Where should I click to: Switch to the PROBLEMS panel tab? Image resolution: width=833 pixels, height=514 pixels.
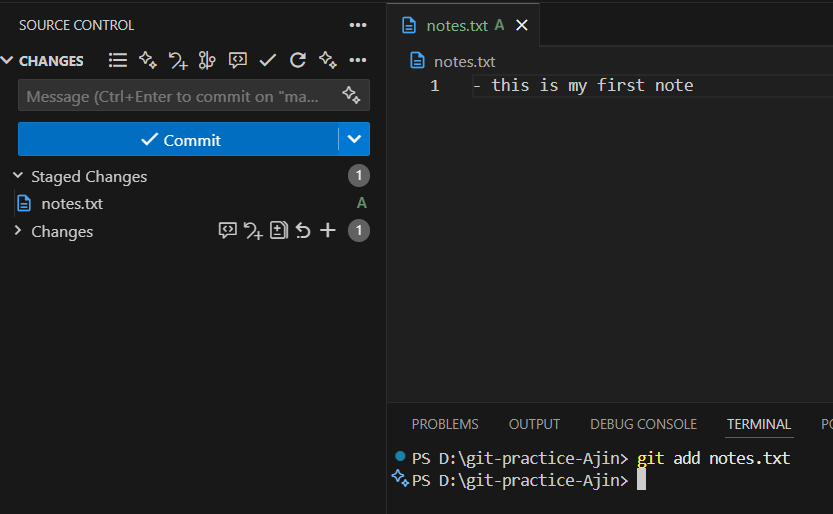(445, 424)
